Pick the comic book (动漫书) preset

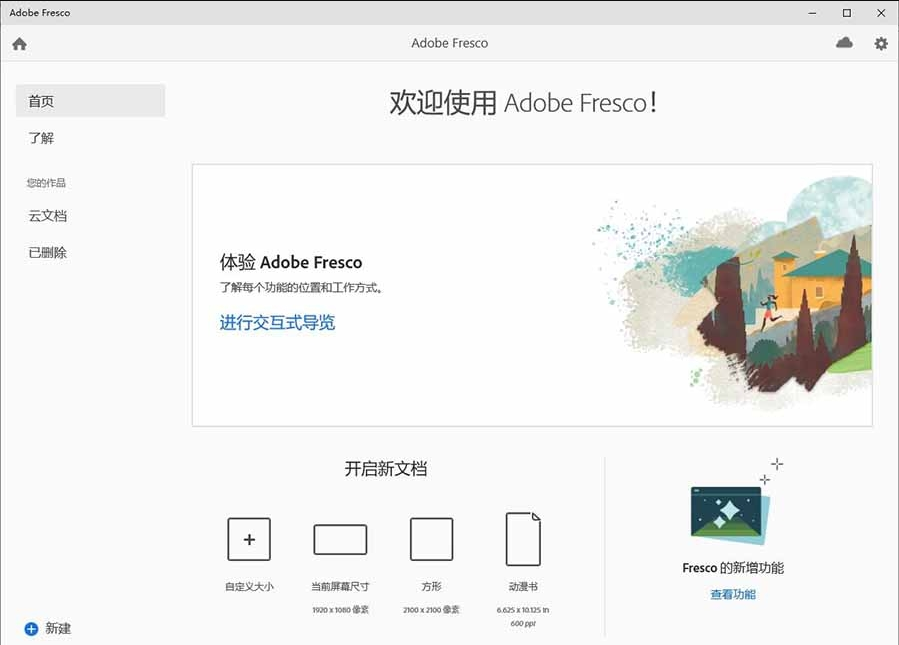click(523, 539)
